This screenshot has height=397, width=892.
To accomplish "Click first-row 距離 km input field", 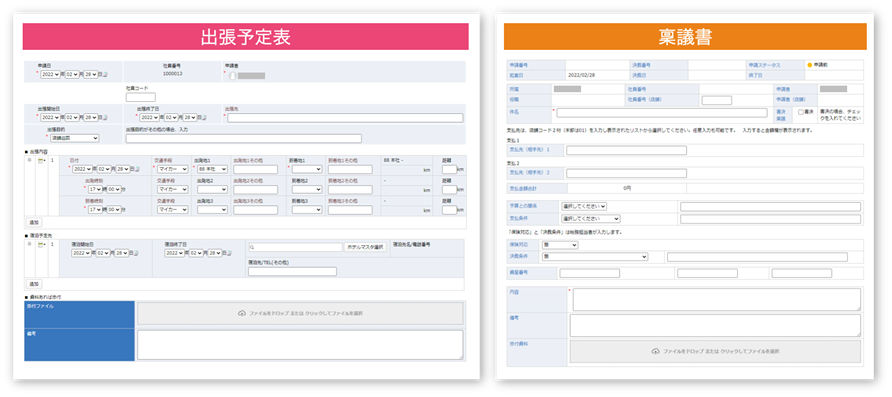I will pyautogui.click(x=449, y=169).
